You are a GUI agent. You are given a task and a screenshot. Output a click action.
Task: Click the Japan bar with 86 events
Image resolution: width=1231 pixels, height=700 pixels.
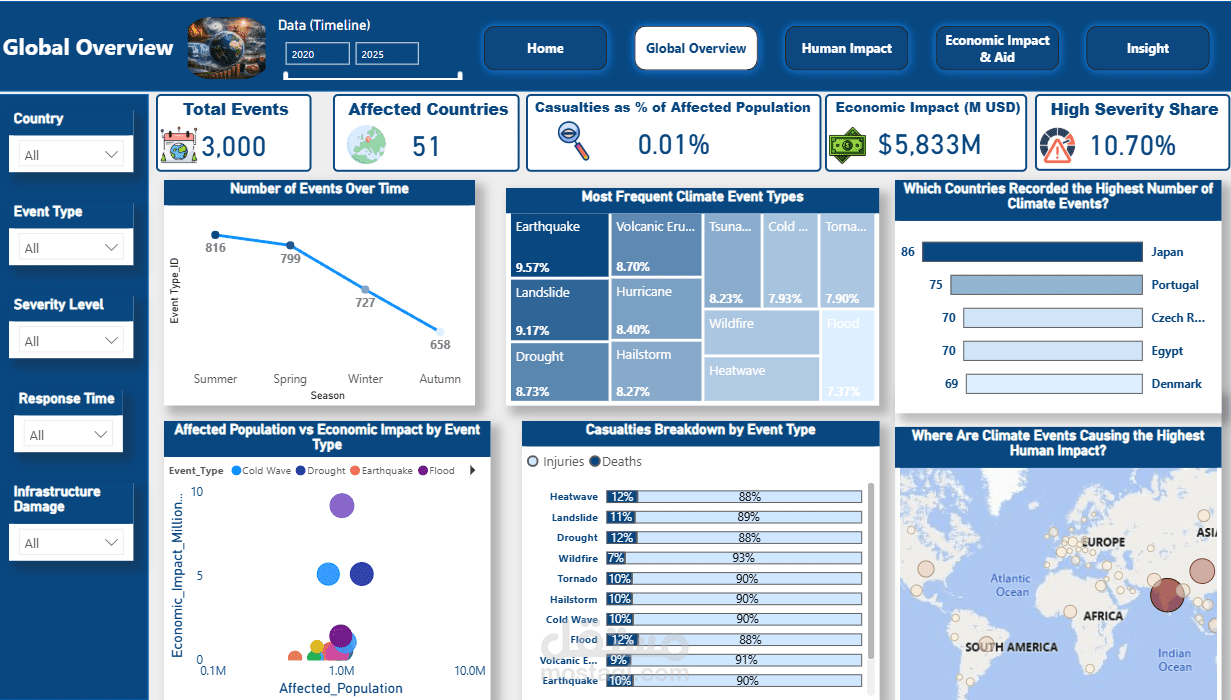[1032, 252]
